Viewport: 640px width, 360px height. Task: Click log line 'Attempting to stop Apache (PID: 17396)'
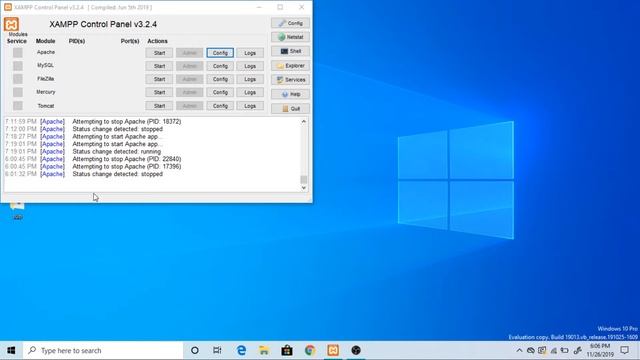point(127,167)
